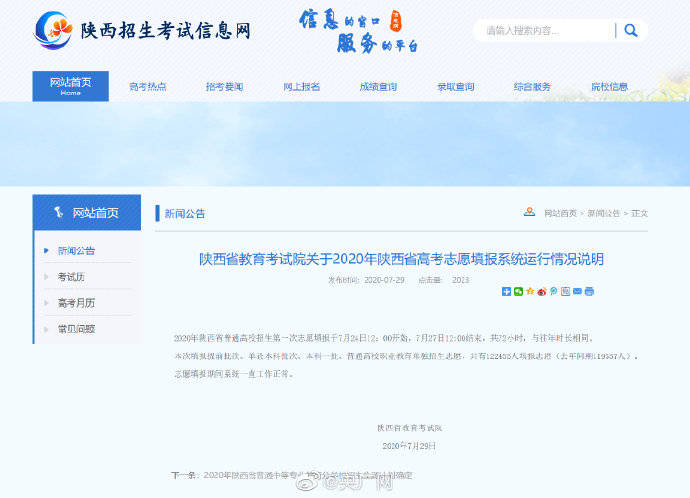Print the article using printer icon
The image size is (690, 498).
click(589, 291)
